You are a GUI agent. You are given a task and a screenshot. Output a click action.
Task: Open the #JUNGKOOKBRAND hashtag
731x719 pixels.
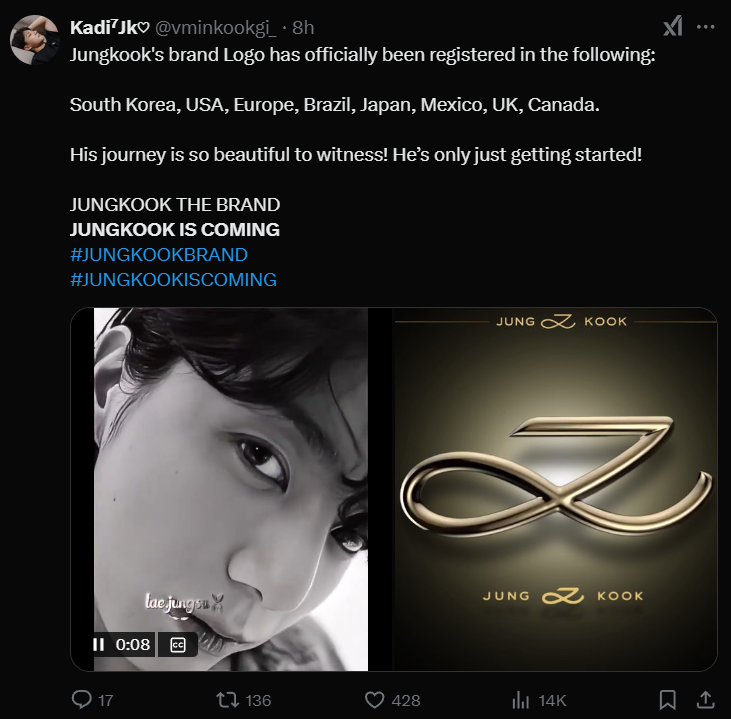(x=159, y=255)
